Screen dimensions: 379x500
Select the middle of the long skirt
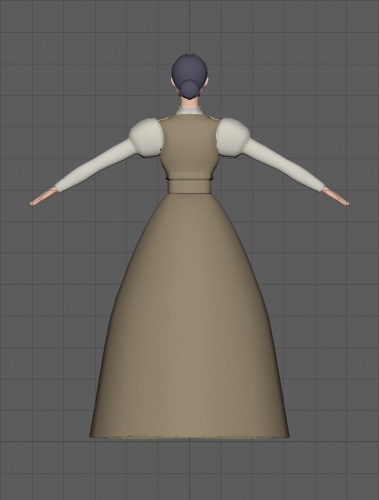pyautogui.click(x=189, y=313)
